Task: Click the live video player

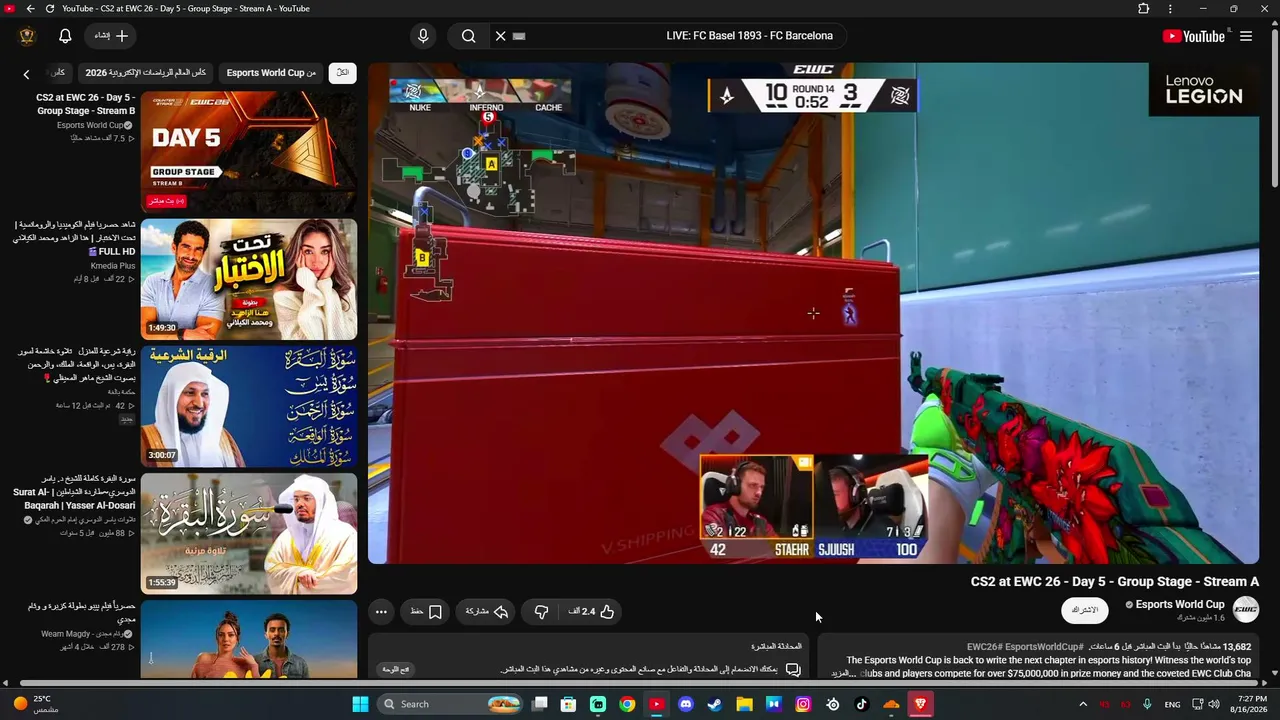Action: point(813,313)
